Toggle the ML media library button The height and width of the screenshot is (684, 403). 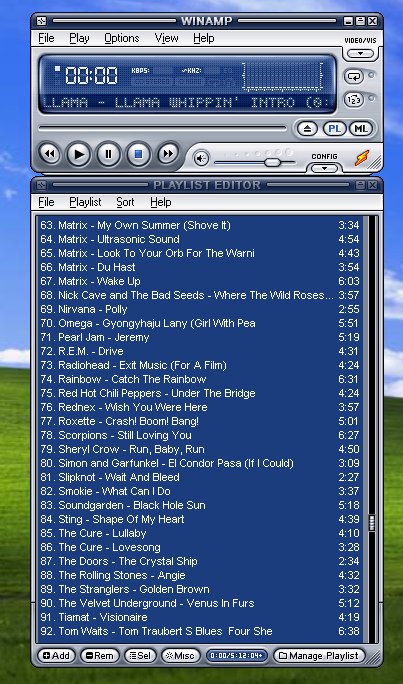pos(361,129)
